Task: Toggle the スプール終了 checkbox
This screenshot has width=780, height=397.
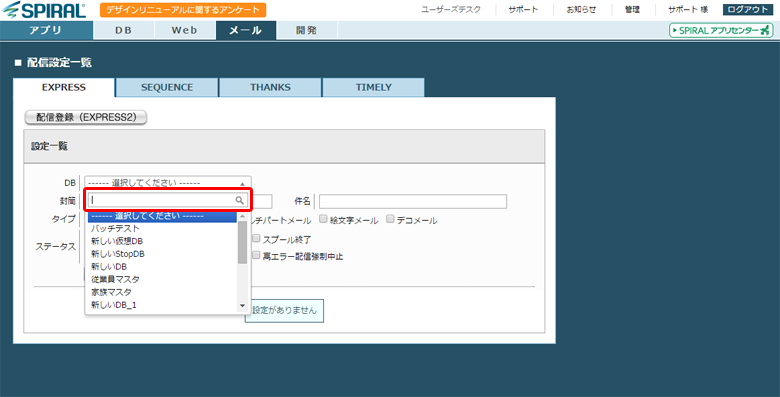Action: [256, 239]
